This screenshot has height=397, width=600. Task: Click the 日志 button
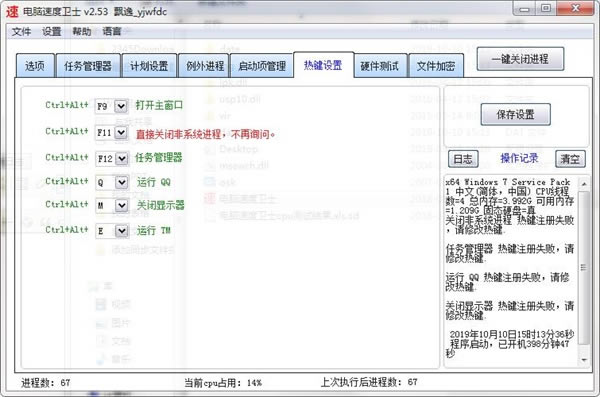463,158
